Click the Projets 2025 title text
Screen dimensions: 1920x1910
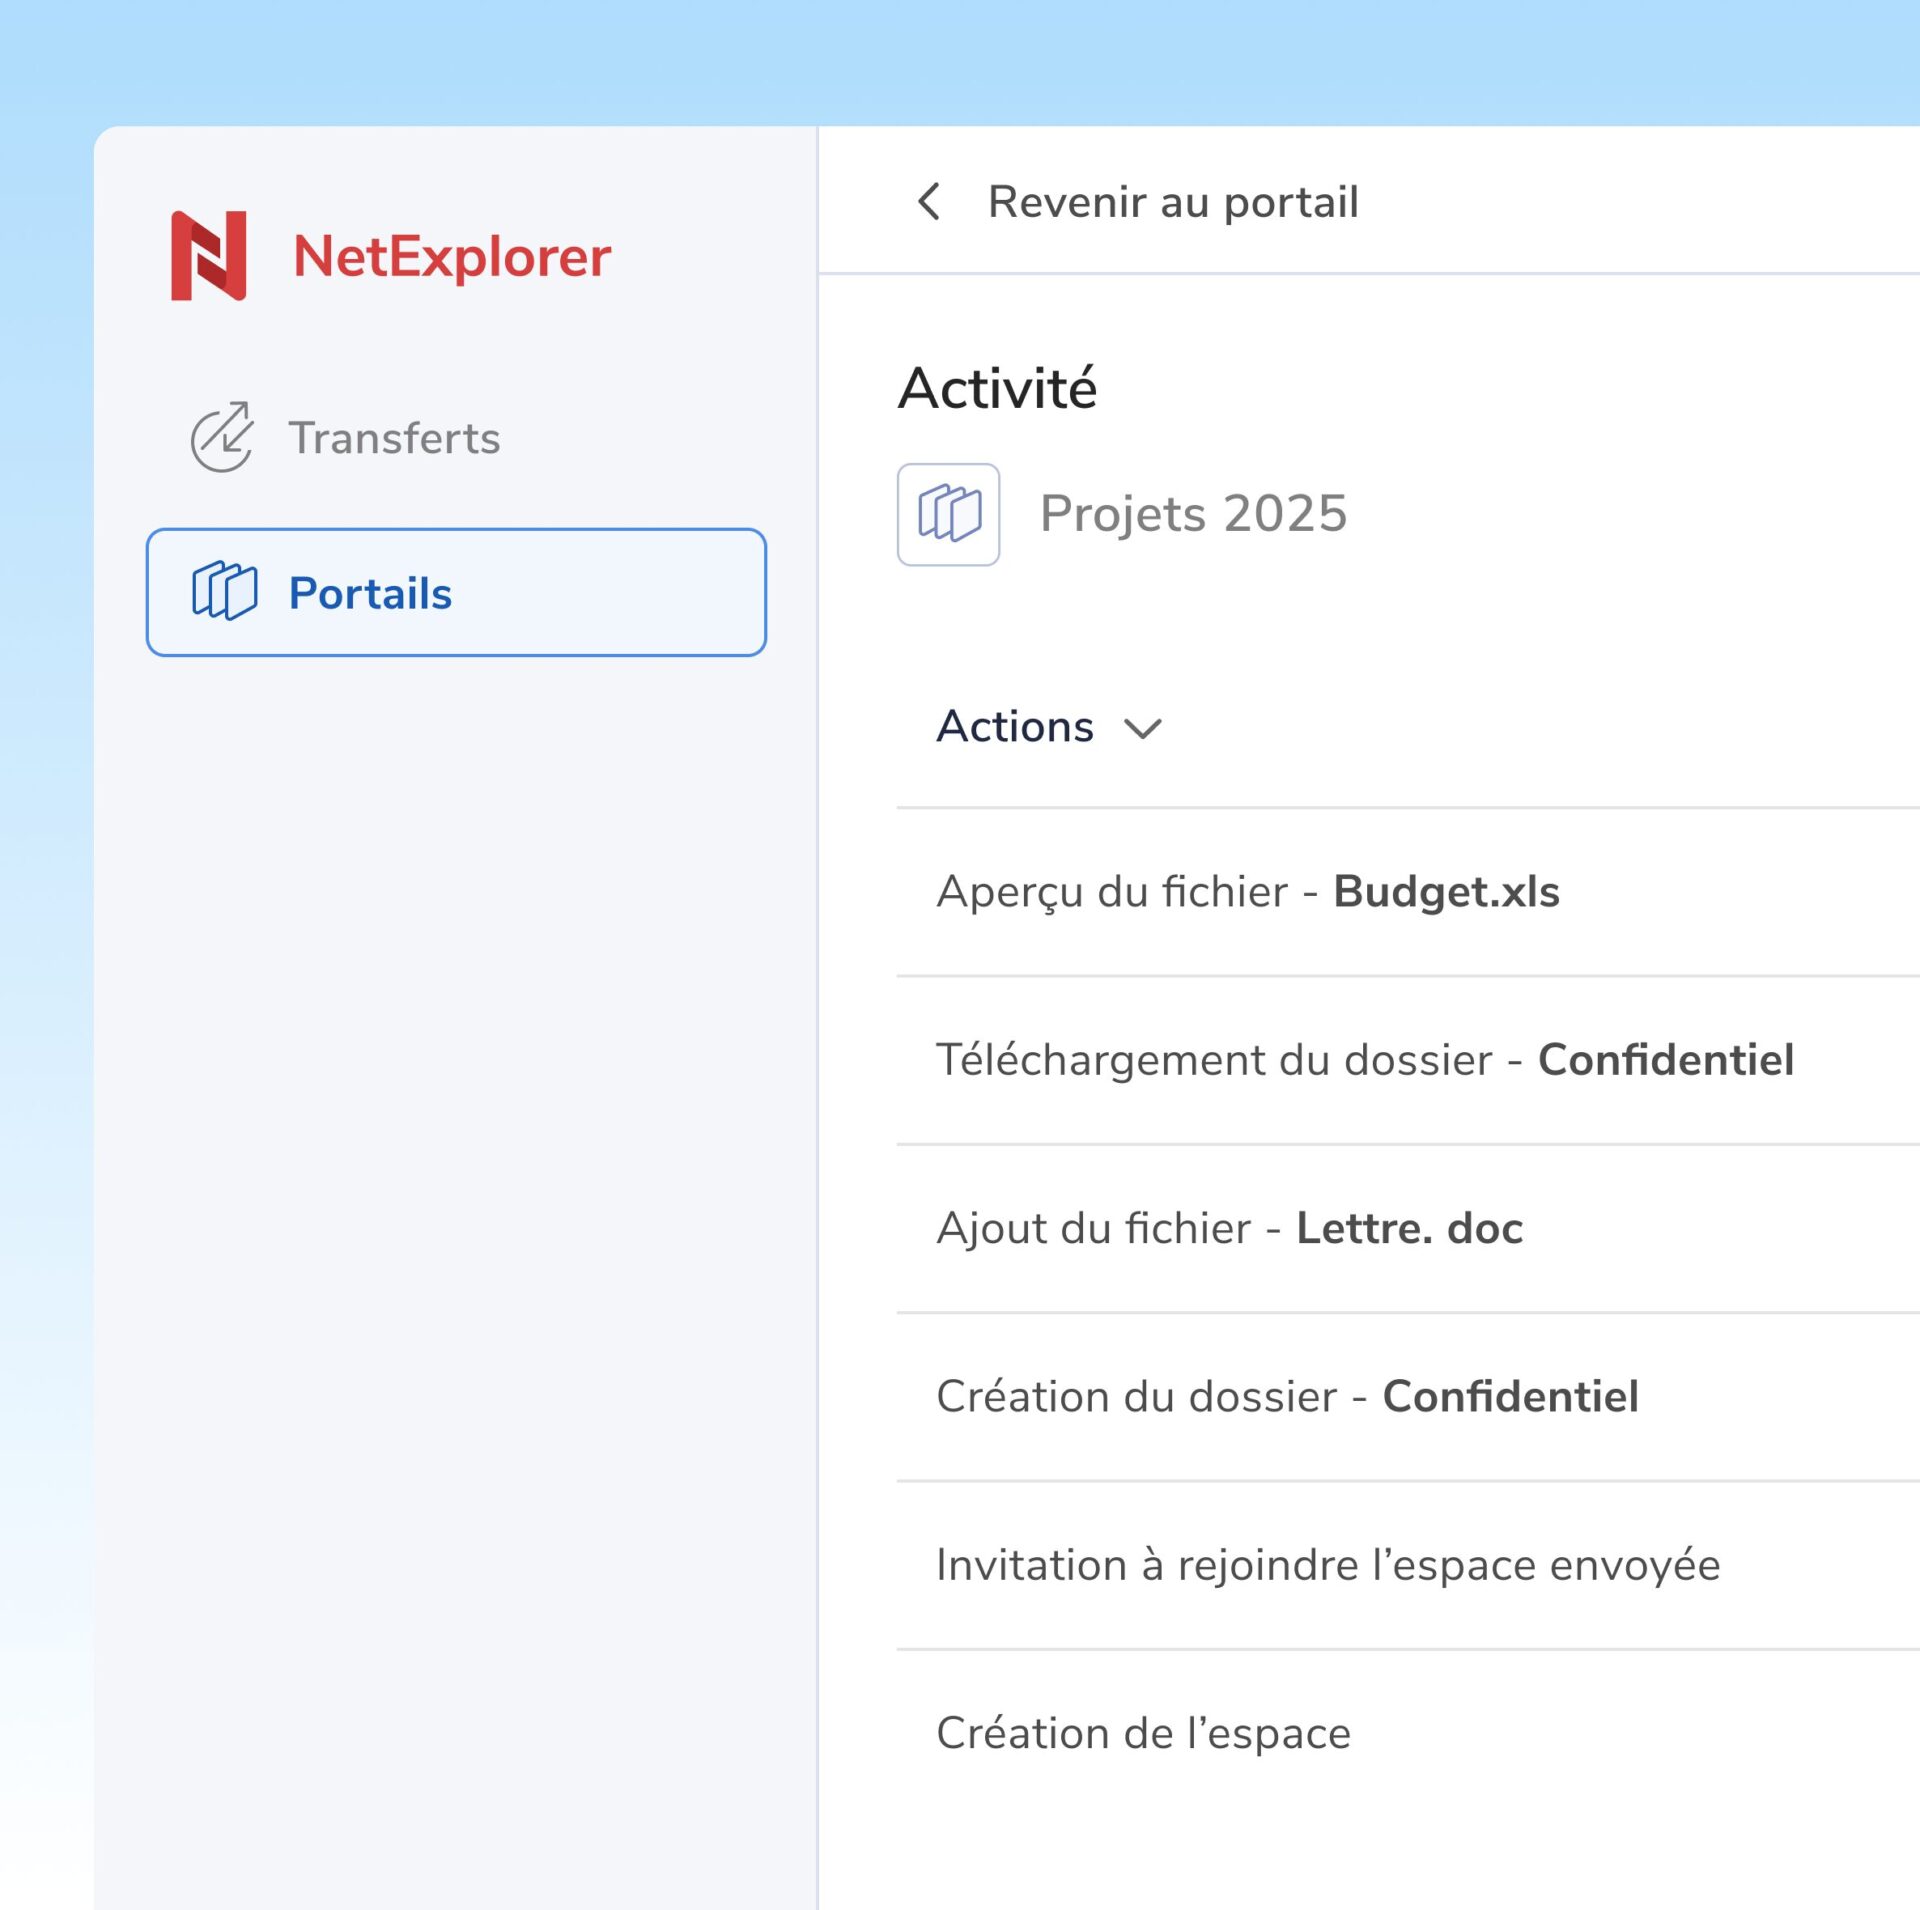(x=1192, y=513)
